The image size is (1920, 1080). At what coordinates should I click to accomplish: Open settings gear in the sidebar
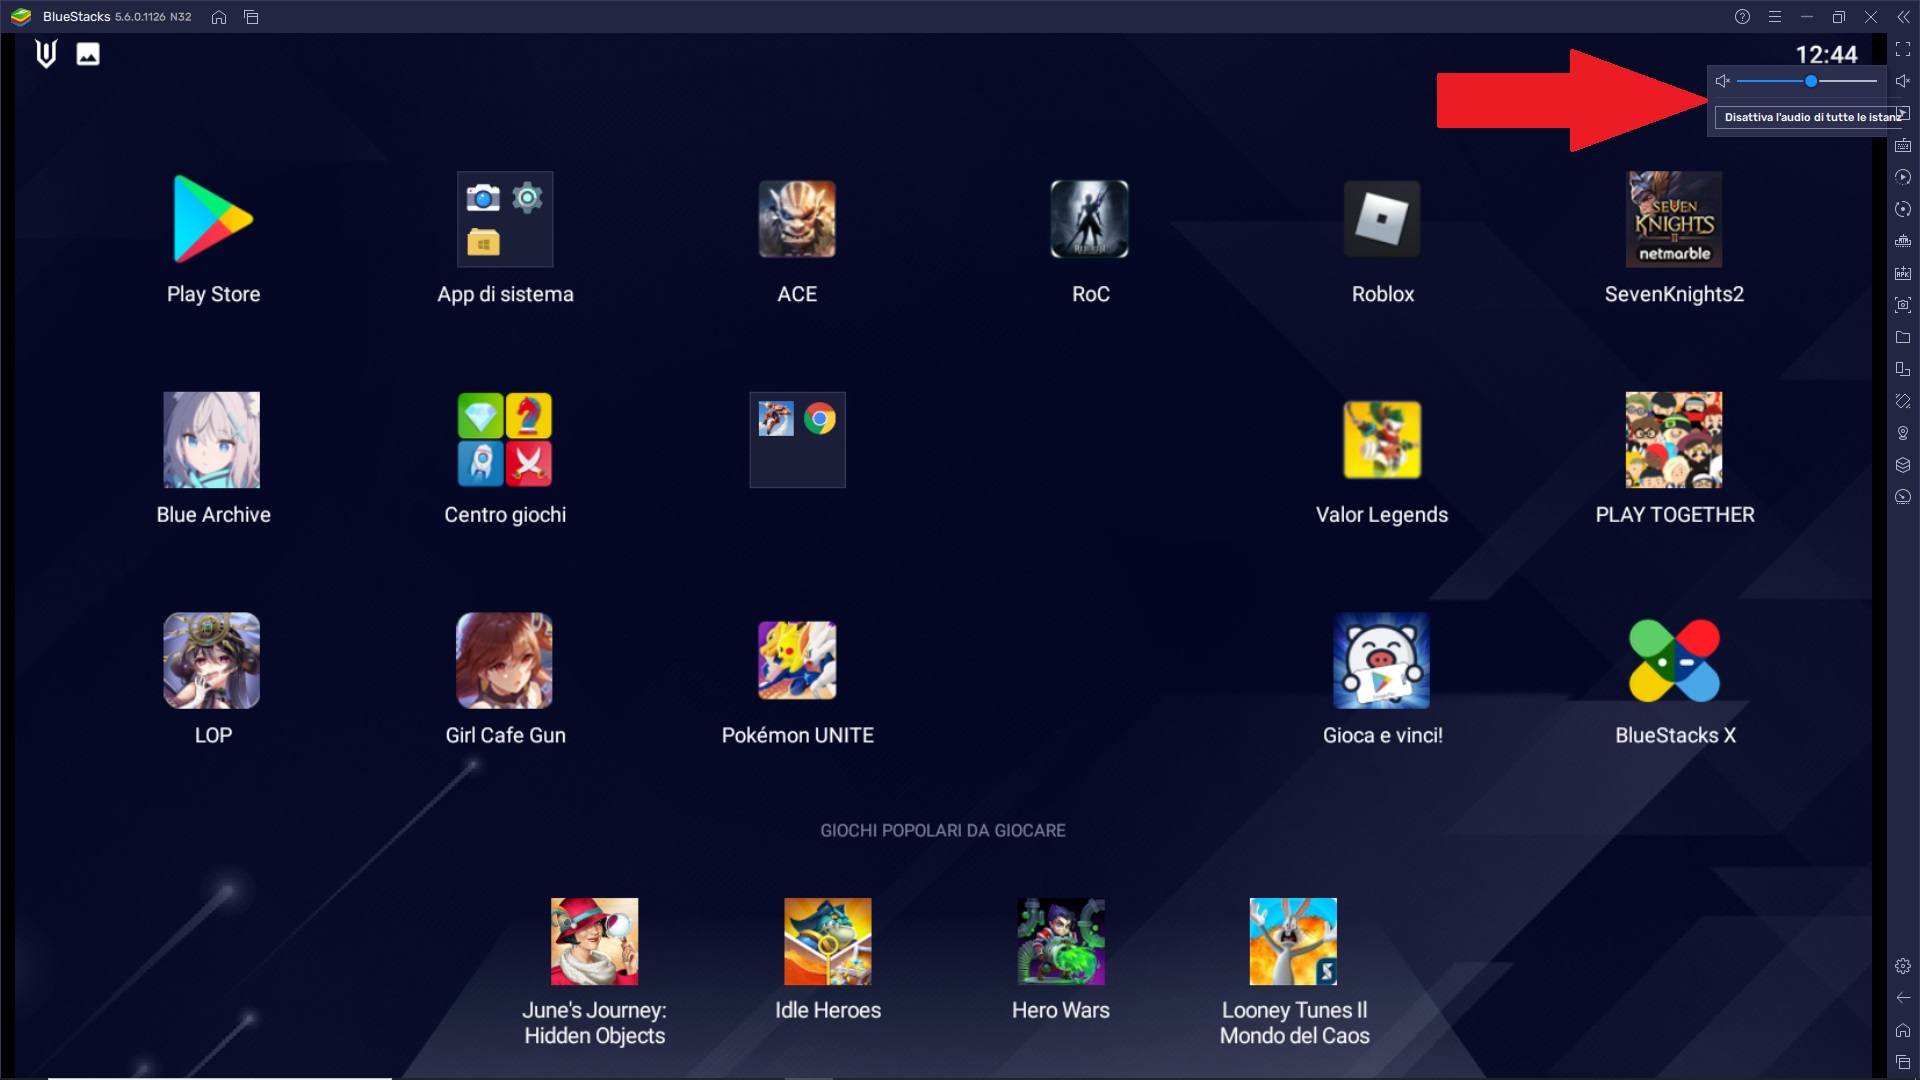[1903, 966]
